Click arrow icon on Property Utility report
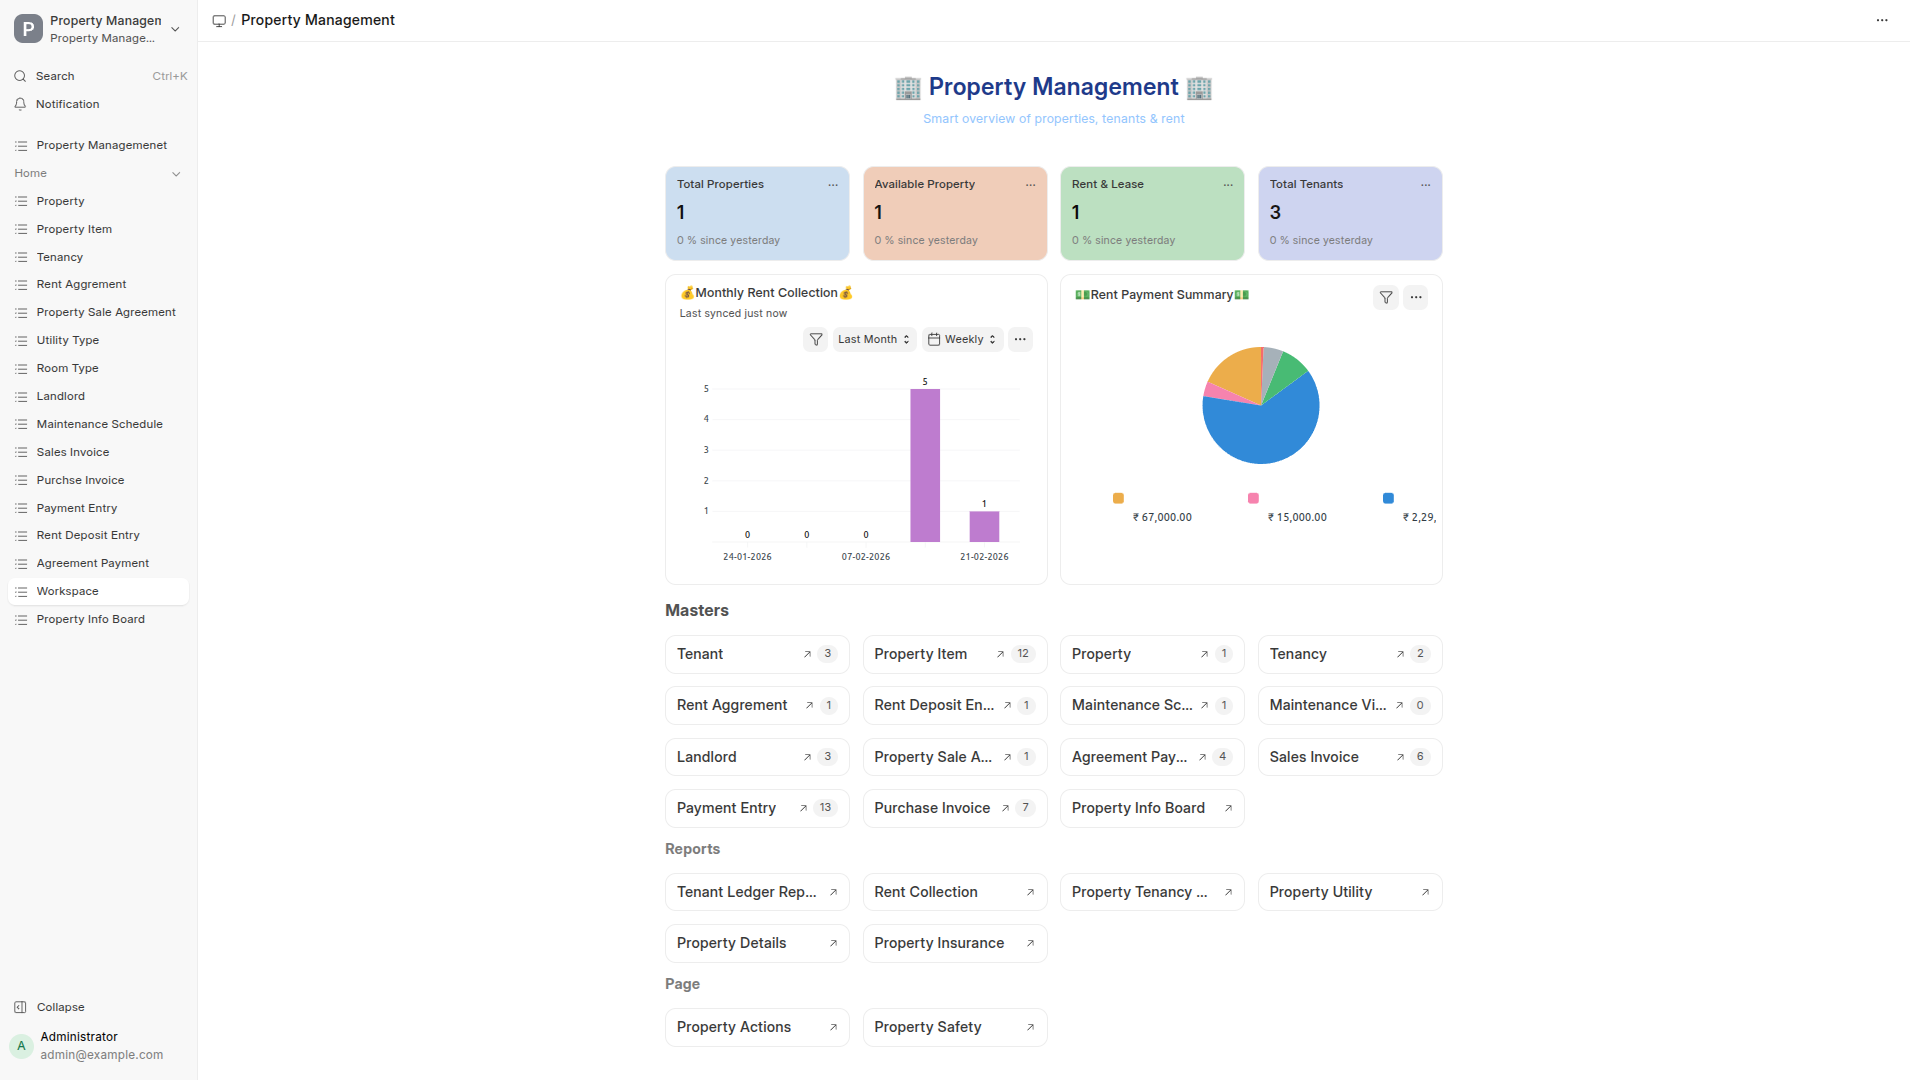This screenshot has width=1920, height=1080. [1425, 892]
